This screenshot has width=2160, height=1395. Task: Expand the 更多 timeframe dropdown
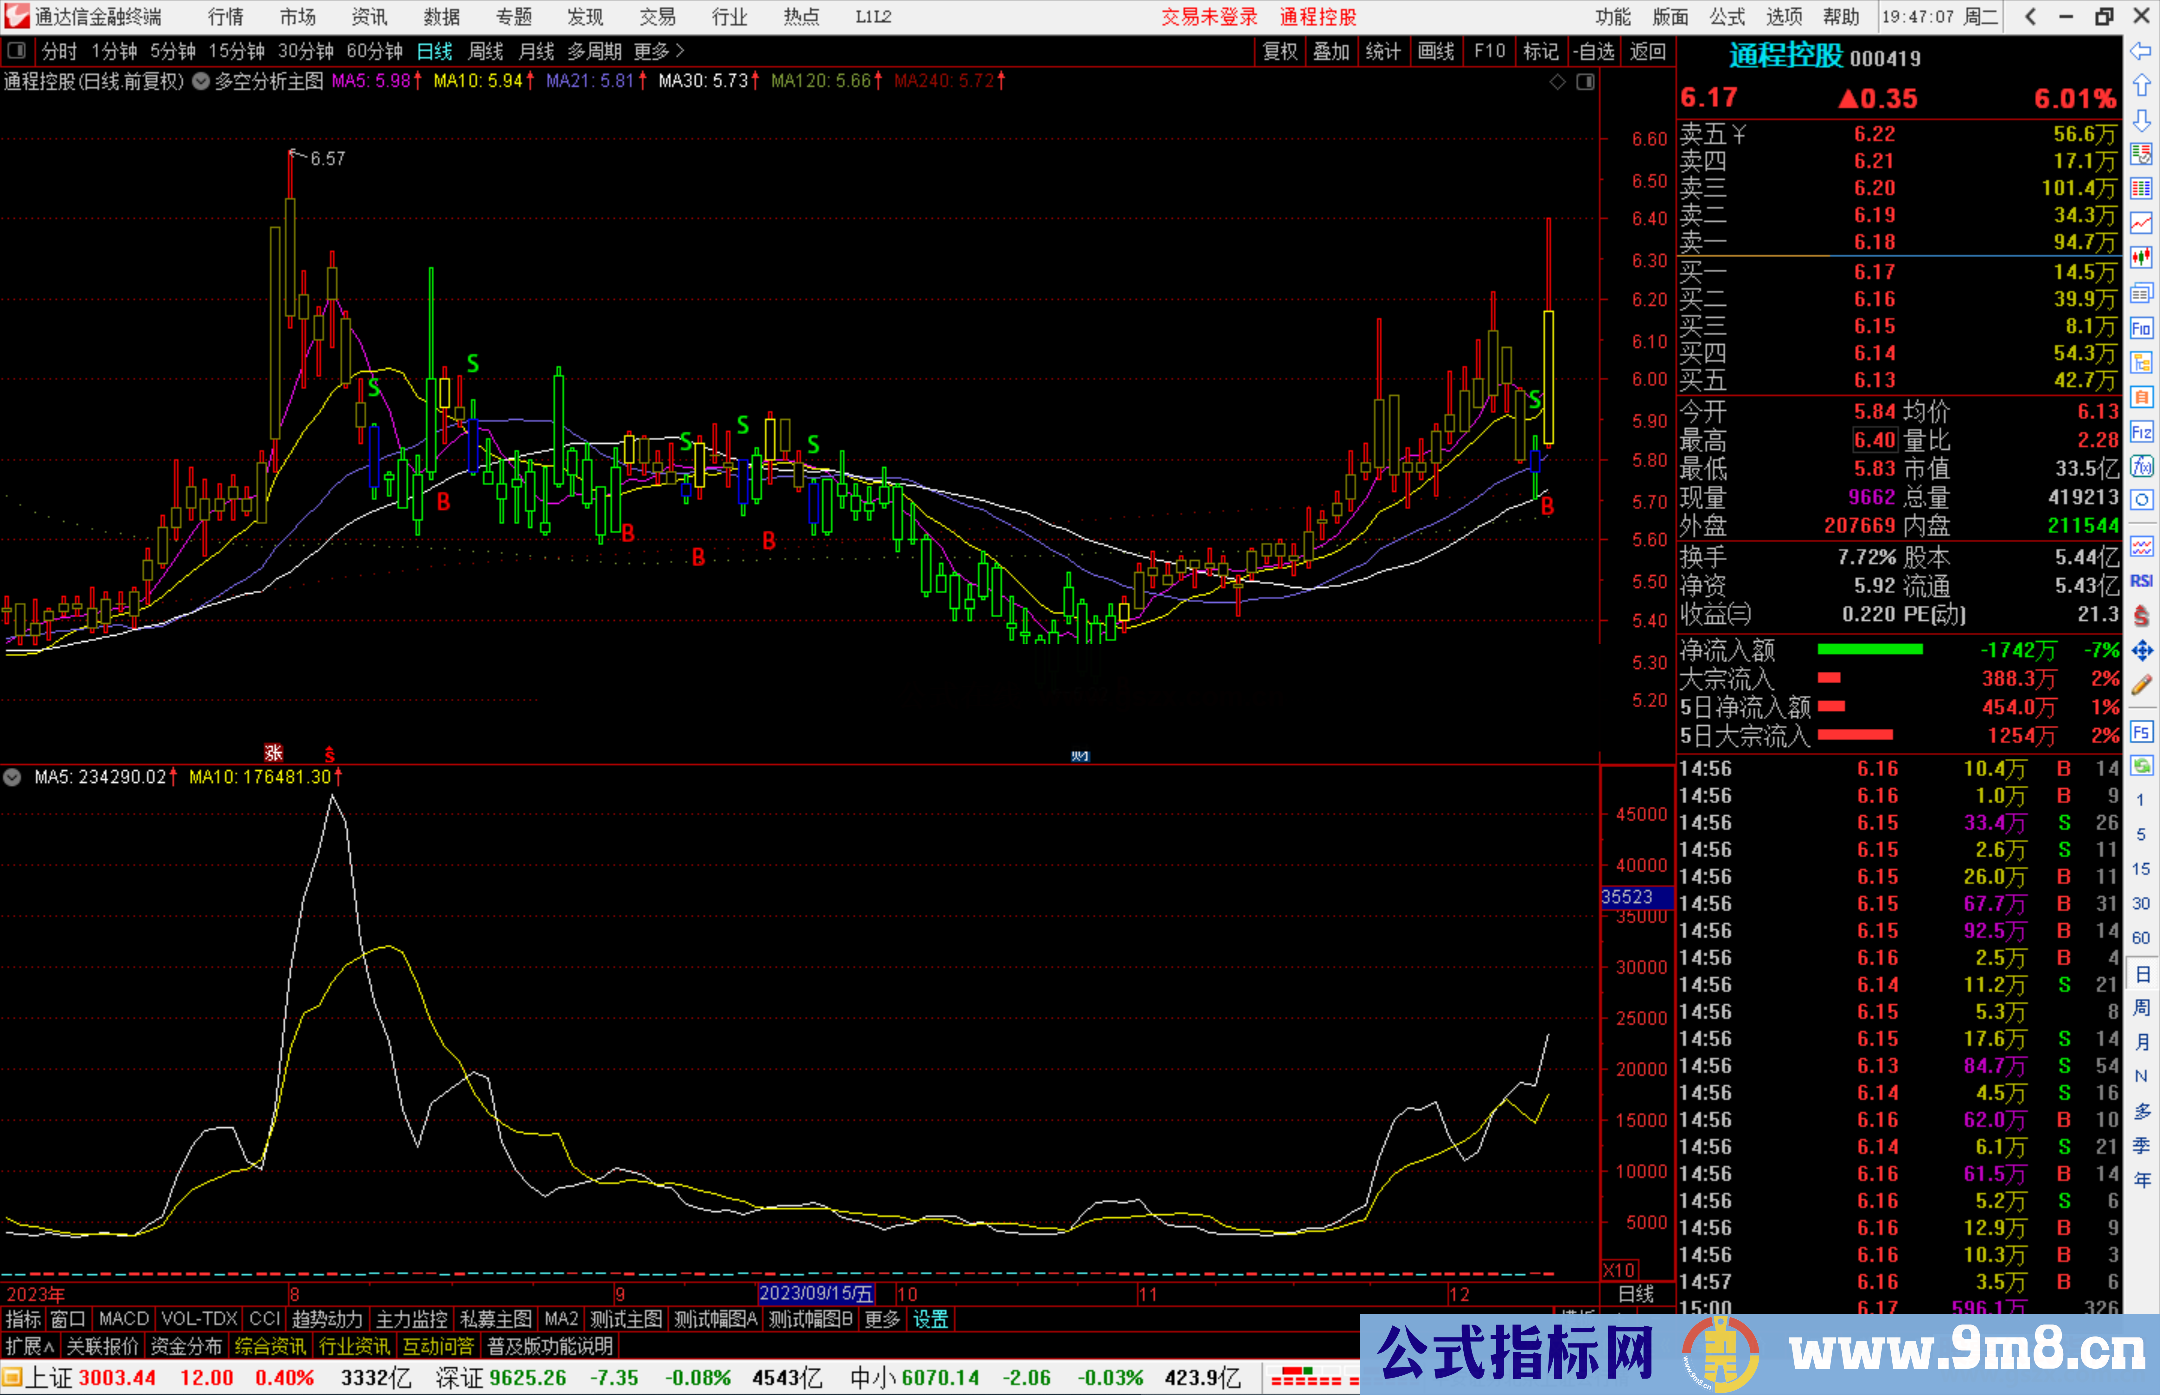pyautogui.click(x=659, y=51)
